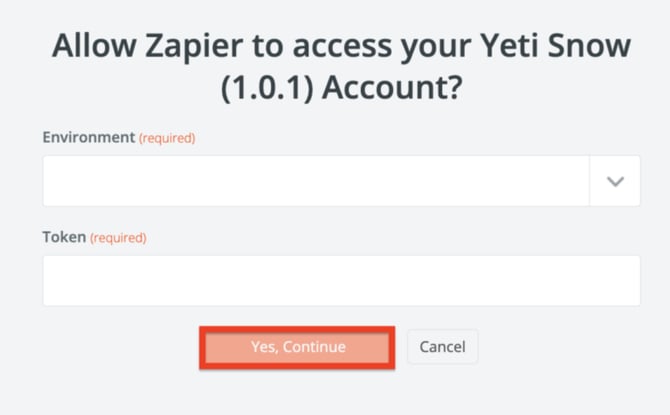Click the orange Yes, Continue button
This screenshot has height=415, width=670.
pyautogui.click(x=297, y=347)
